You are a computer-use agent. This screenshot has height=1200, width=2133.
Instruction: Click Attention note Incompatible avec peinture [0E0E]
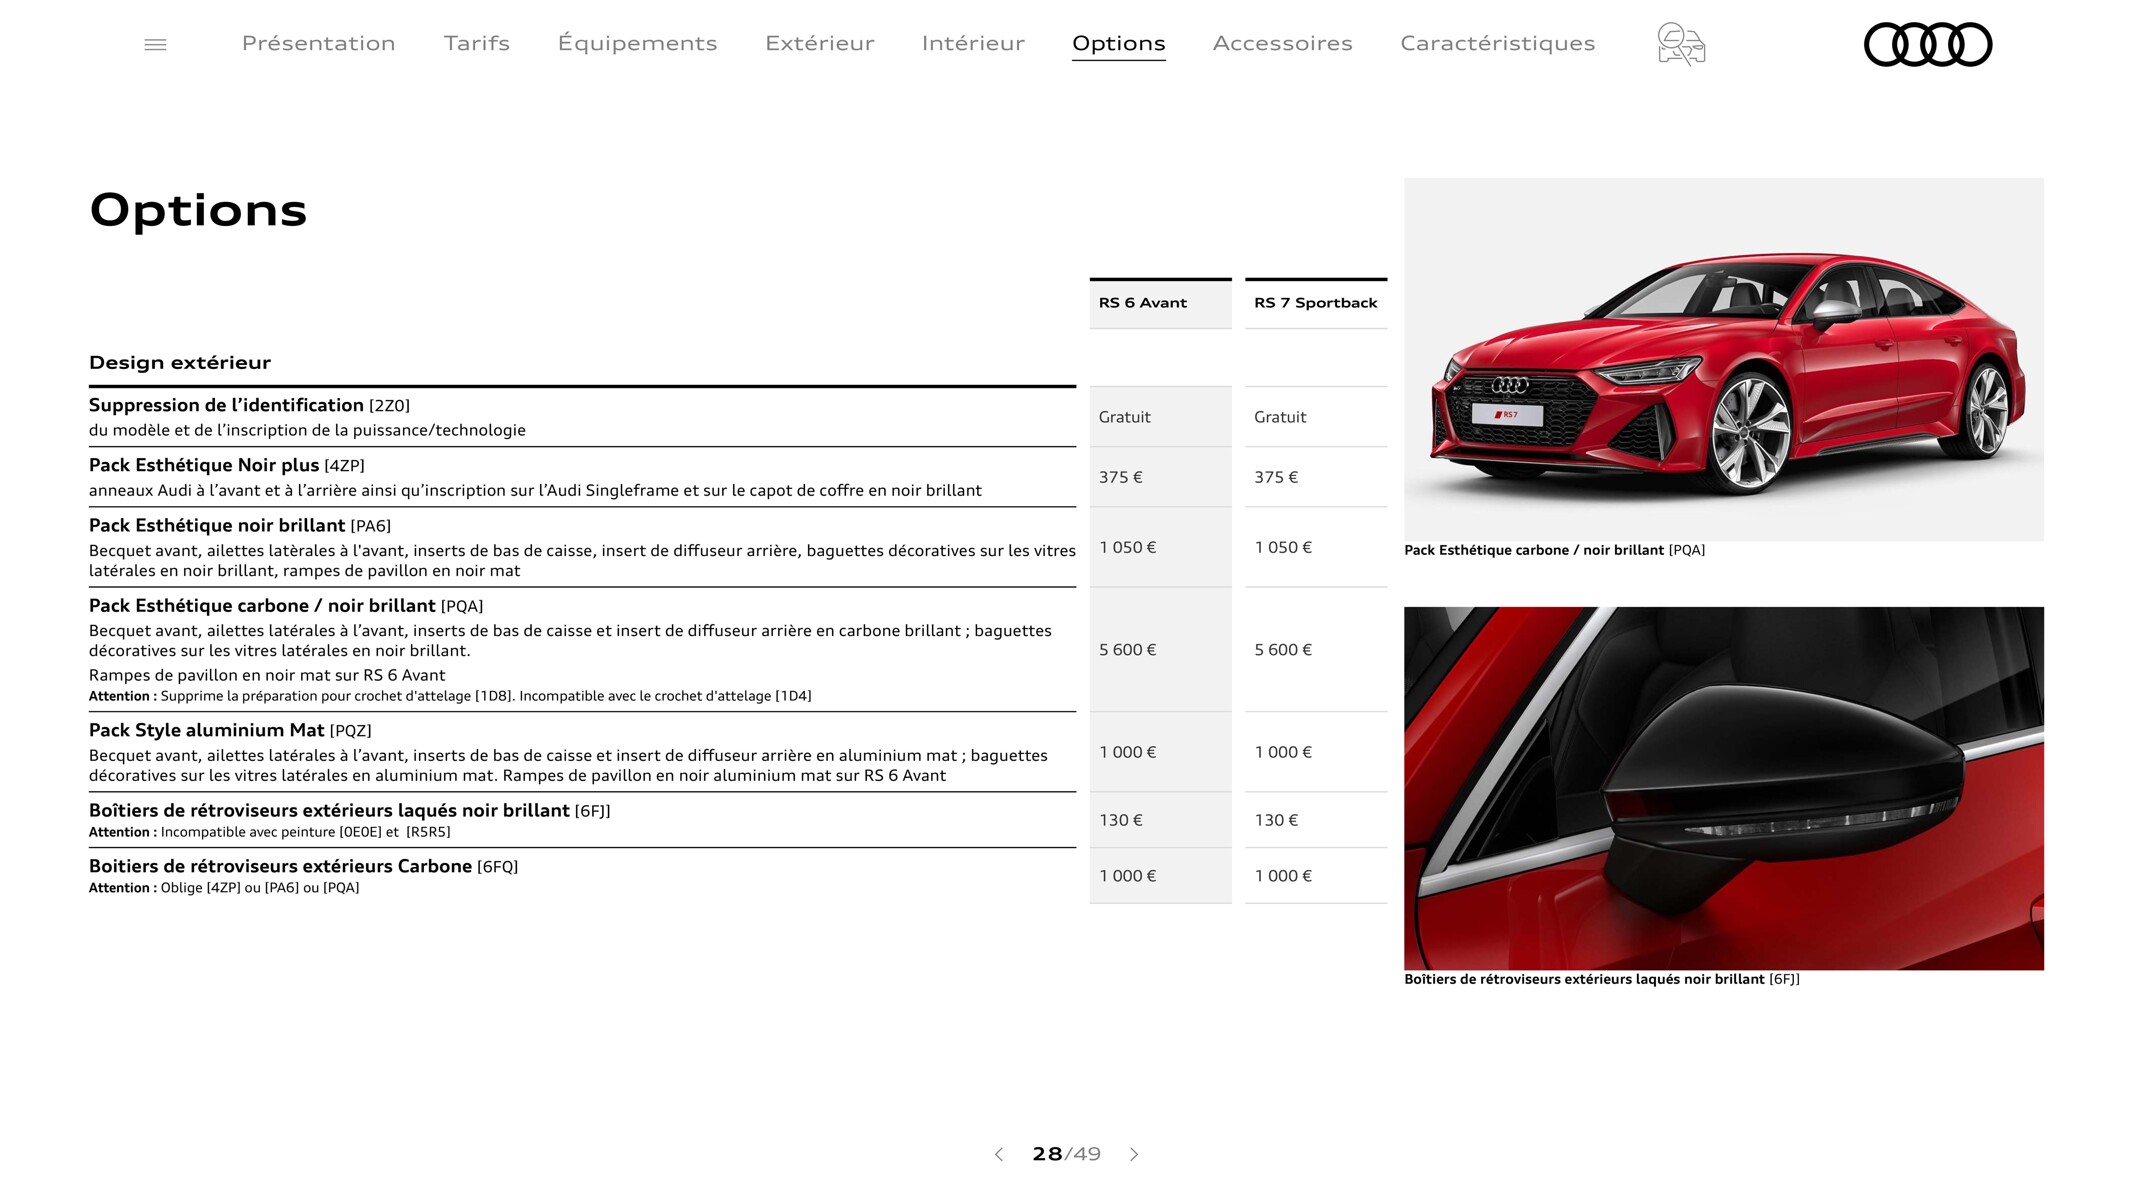pos(270,832)
